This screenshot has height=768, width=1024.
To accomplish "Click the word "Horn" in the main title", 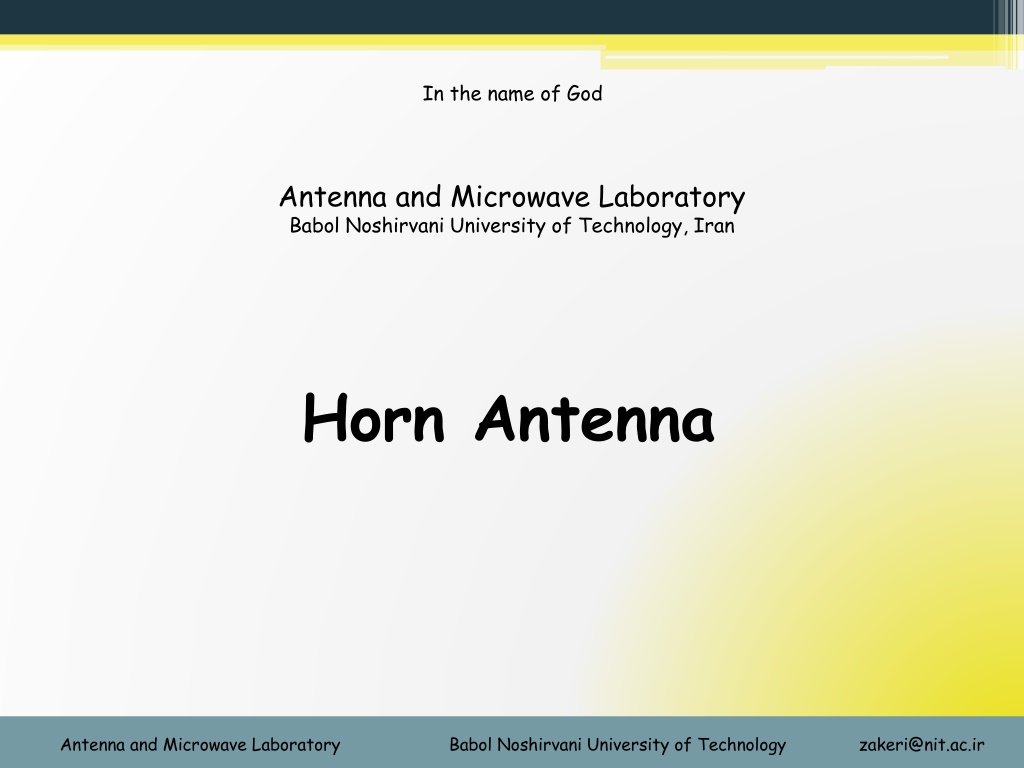I will 374,419.
